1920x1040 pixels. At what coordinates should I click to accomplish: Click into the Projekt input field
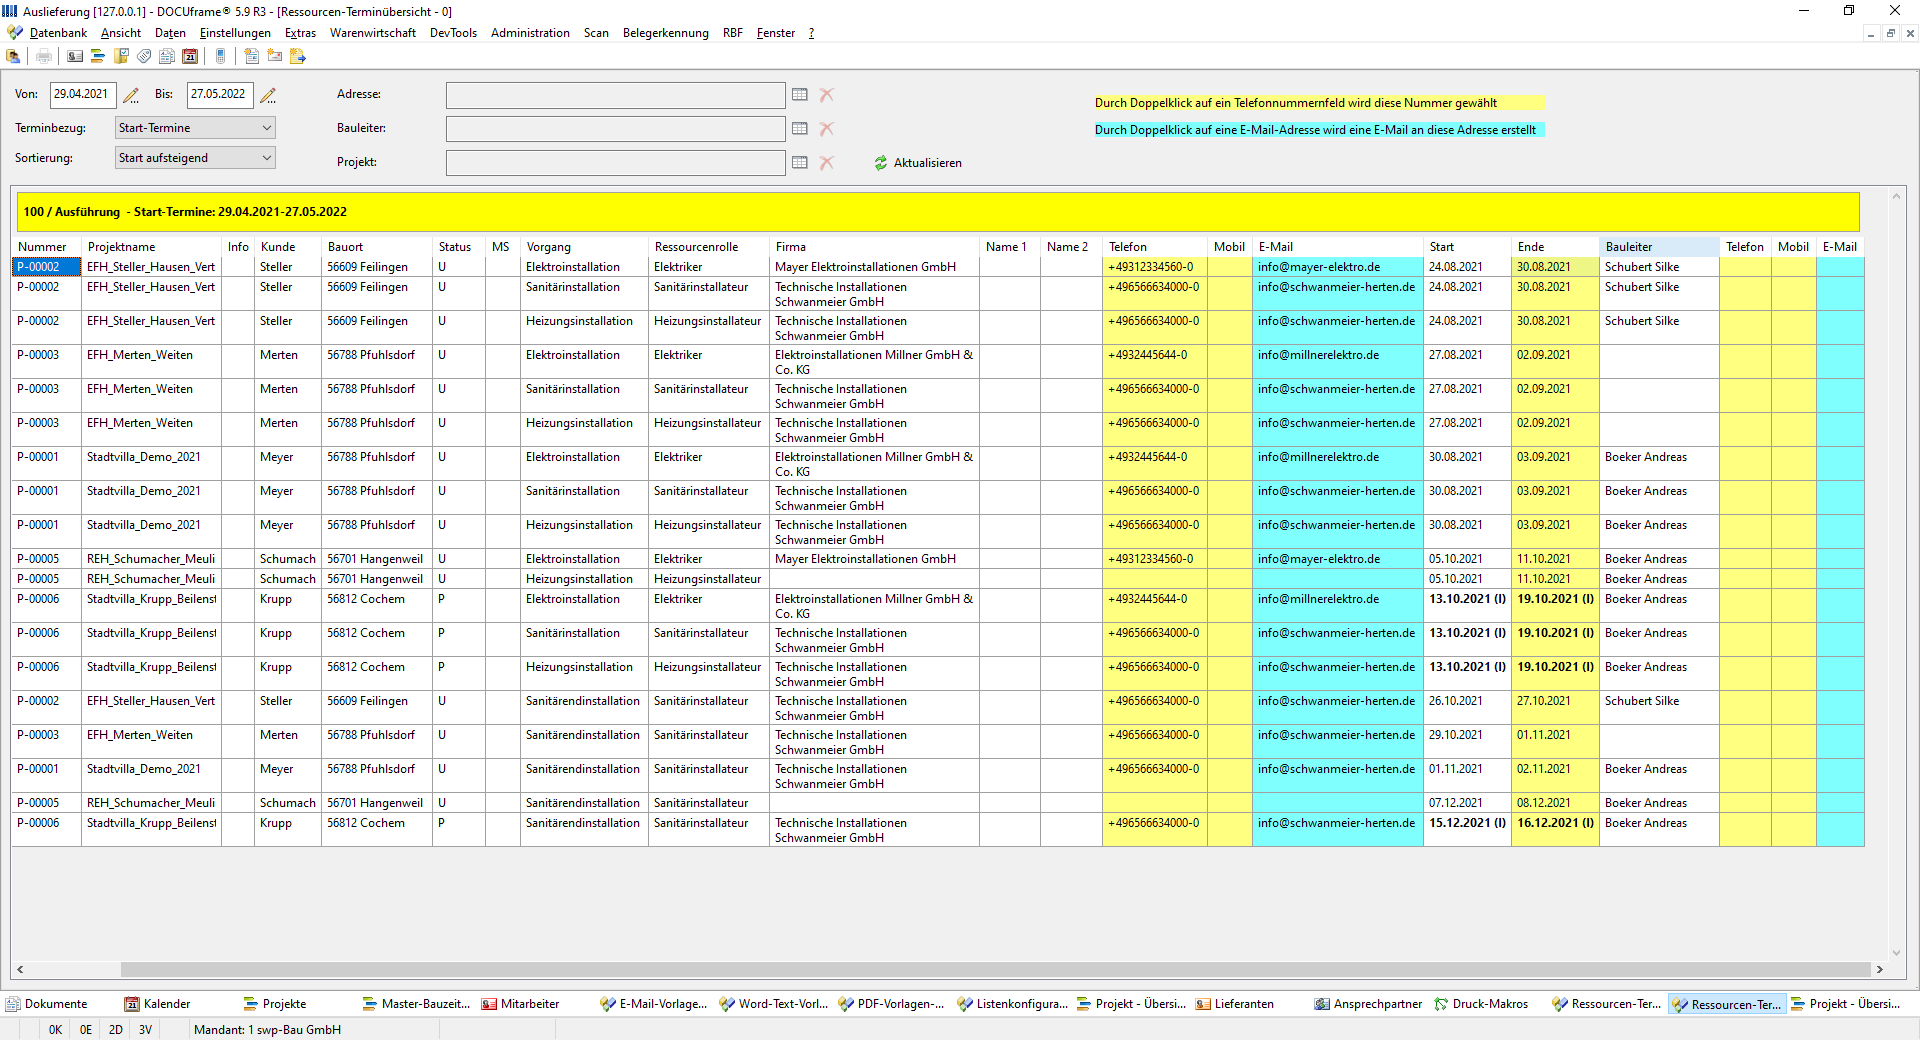pos(615,163)
